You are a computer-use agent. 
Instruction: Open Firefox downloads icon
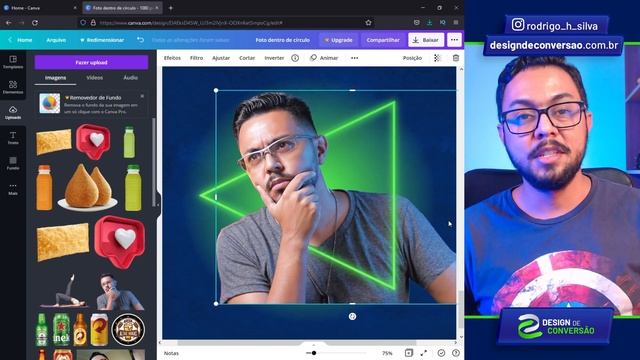tap(429, 23)
